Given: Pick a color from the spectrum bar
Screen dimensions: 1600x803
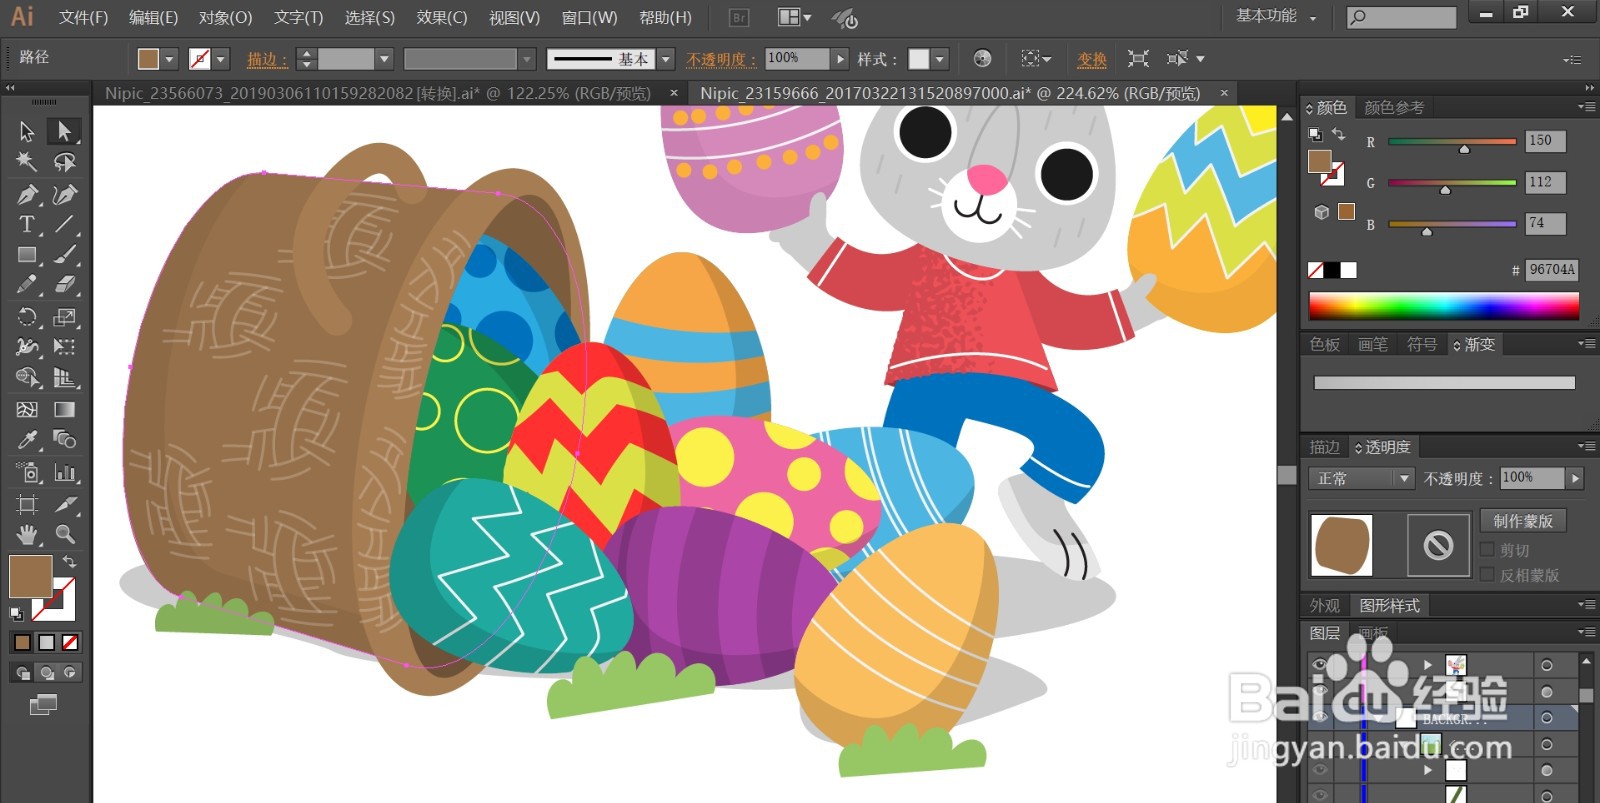Looking at the screenshot, I should coord(1444,305).
